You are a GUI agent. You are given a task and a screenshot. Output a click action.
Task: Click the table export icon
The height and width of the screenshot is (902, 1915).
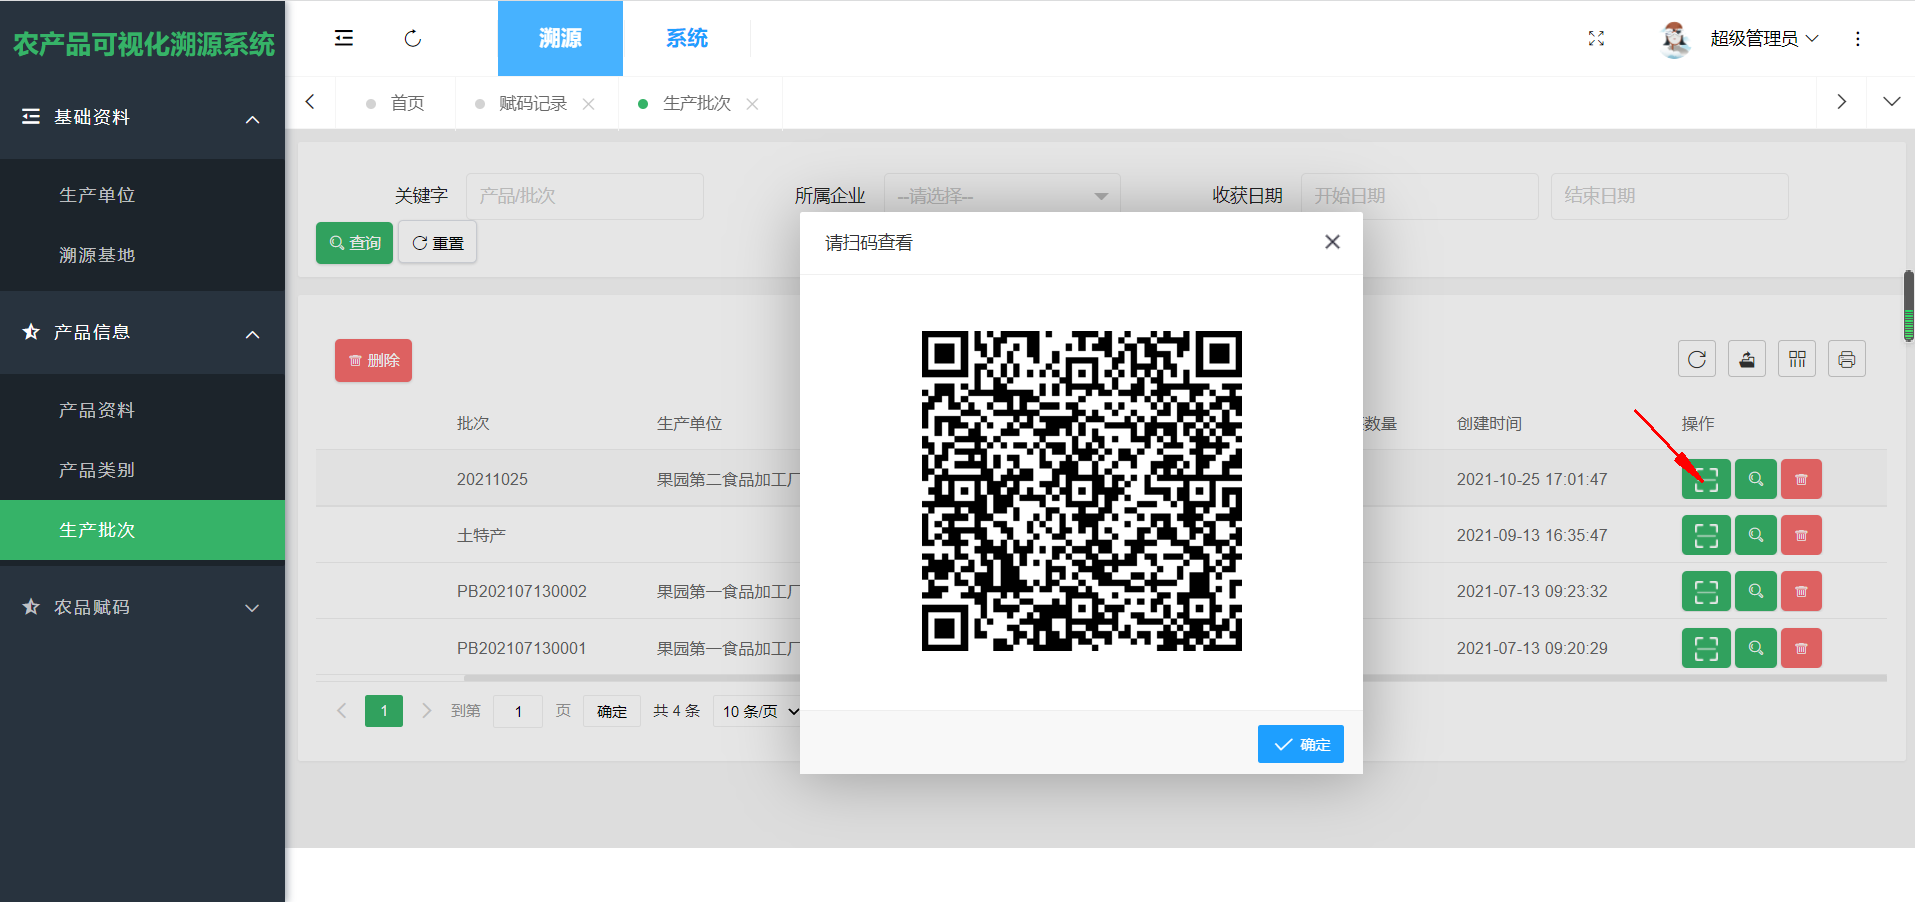(1747, 359)
